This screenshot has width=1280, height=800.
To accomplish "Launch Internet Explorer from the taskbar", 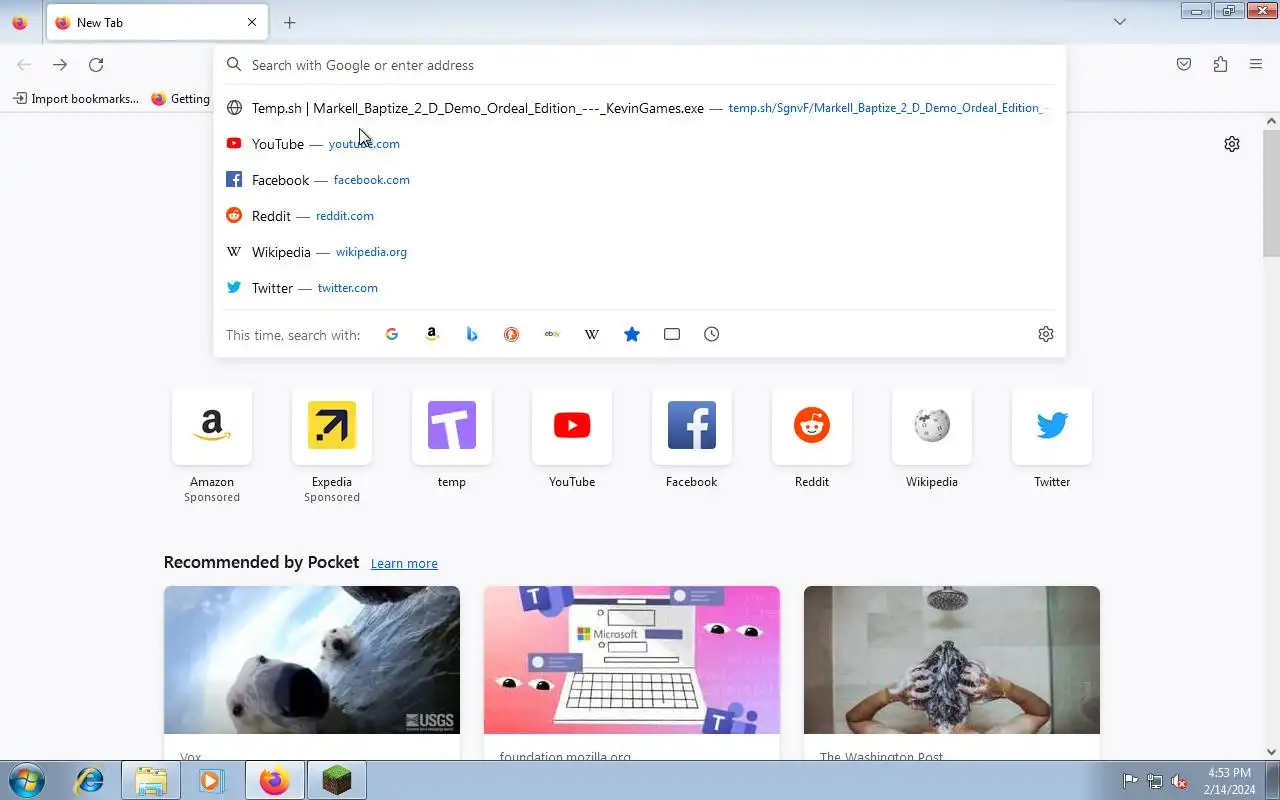I will pyautogui.click(x=90, y=780).
